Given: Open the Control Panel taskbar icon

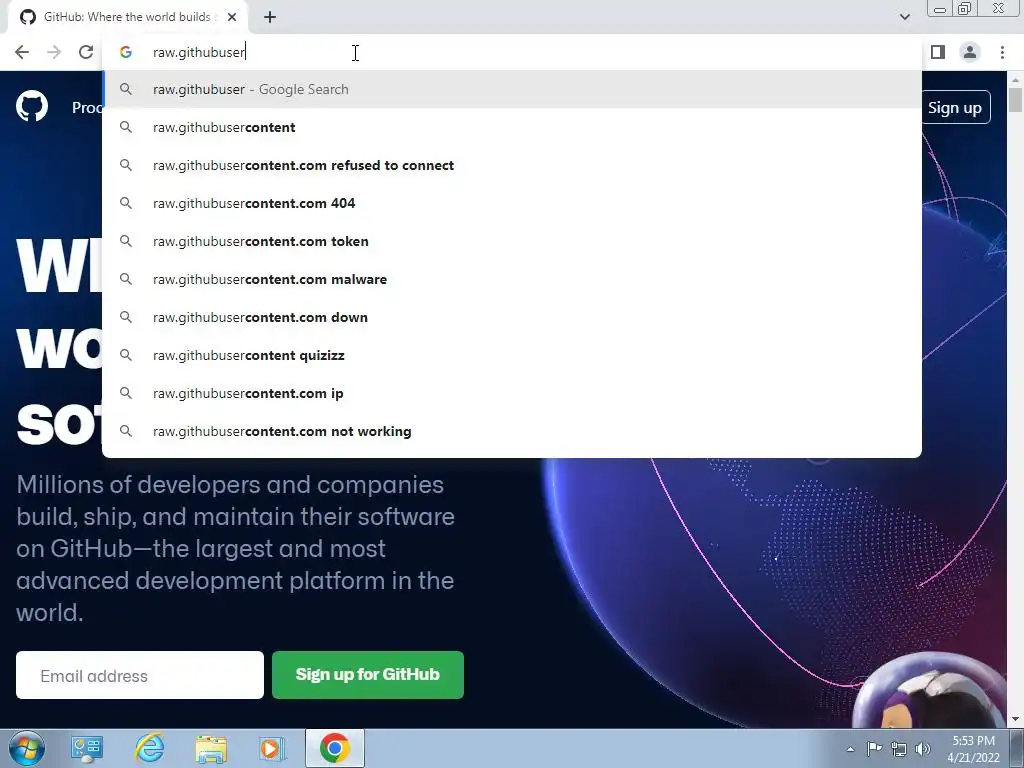Looking at the screenshot, I should (87, 748).
